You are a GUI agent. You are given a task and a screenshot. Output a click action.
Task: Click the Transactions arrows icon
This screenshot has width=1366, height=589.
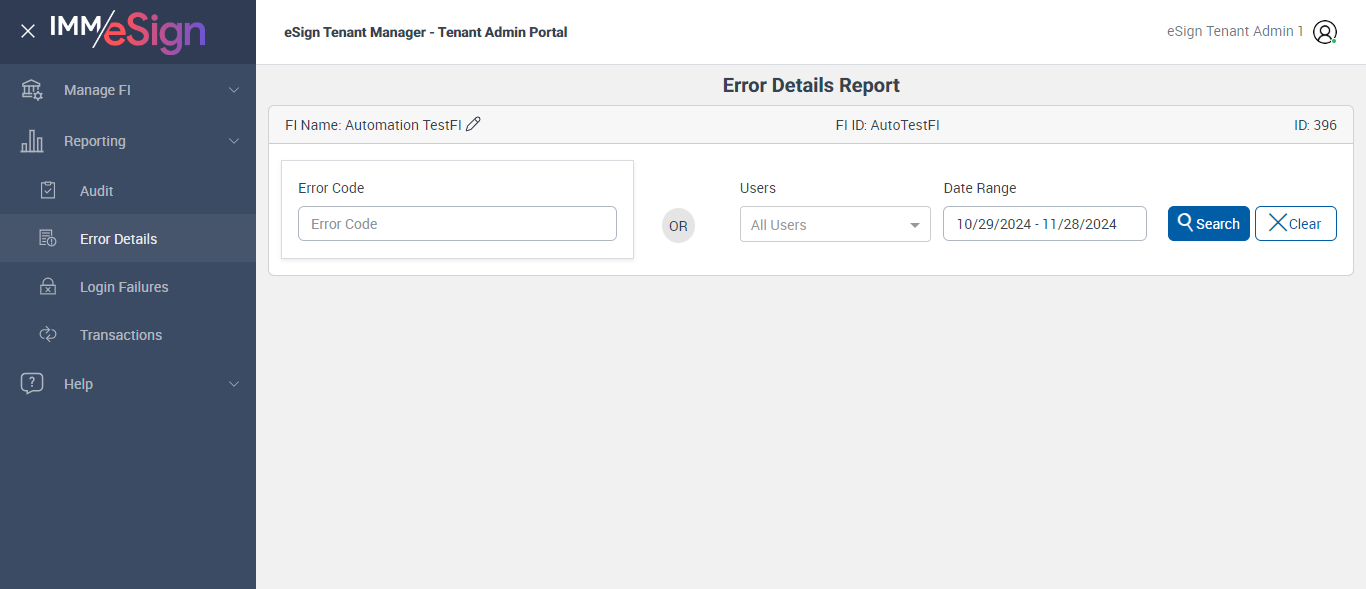[x=48, y=335]
